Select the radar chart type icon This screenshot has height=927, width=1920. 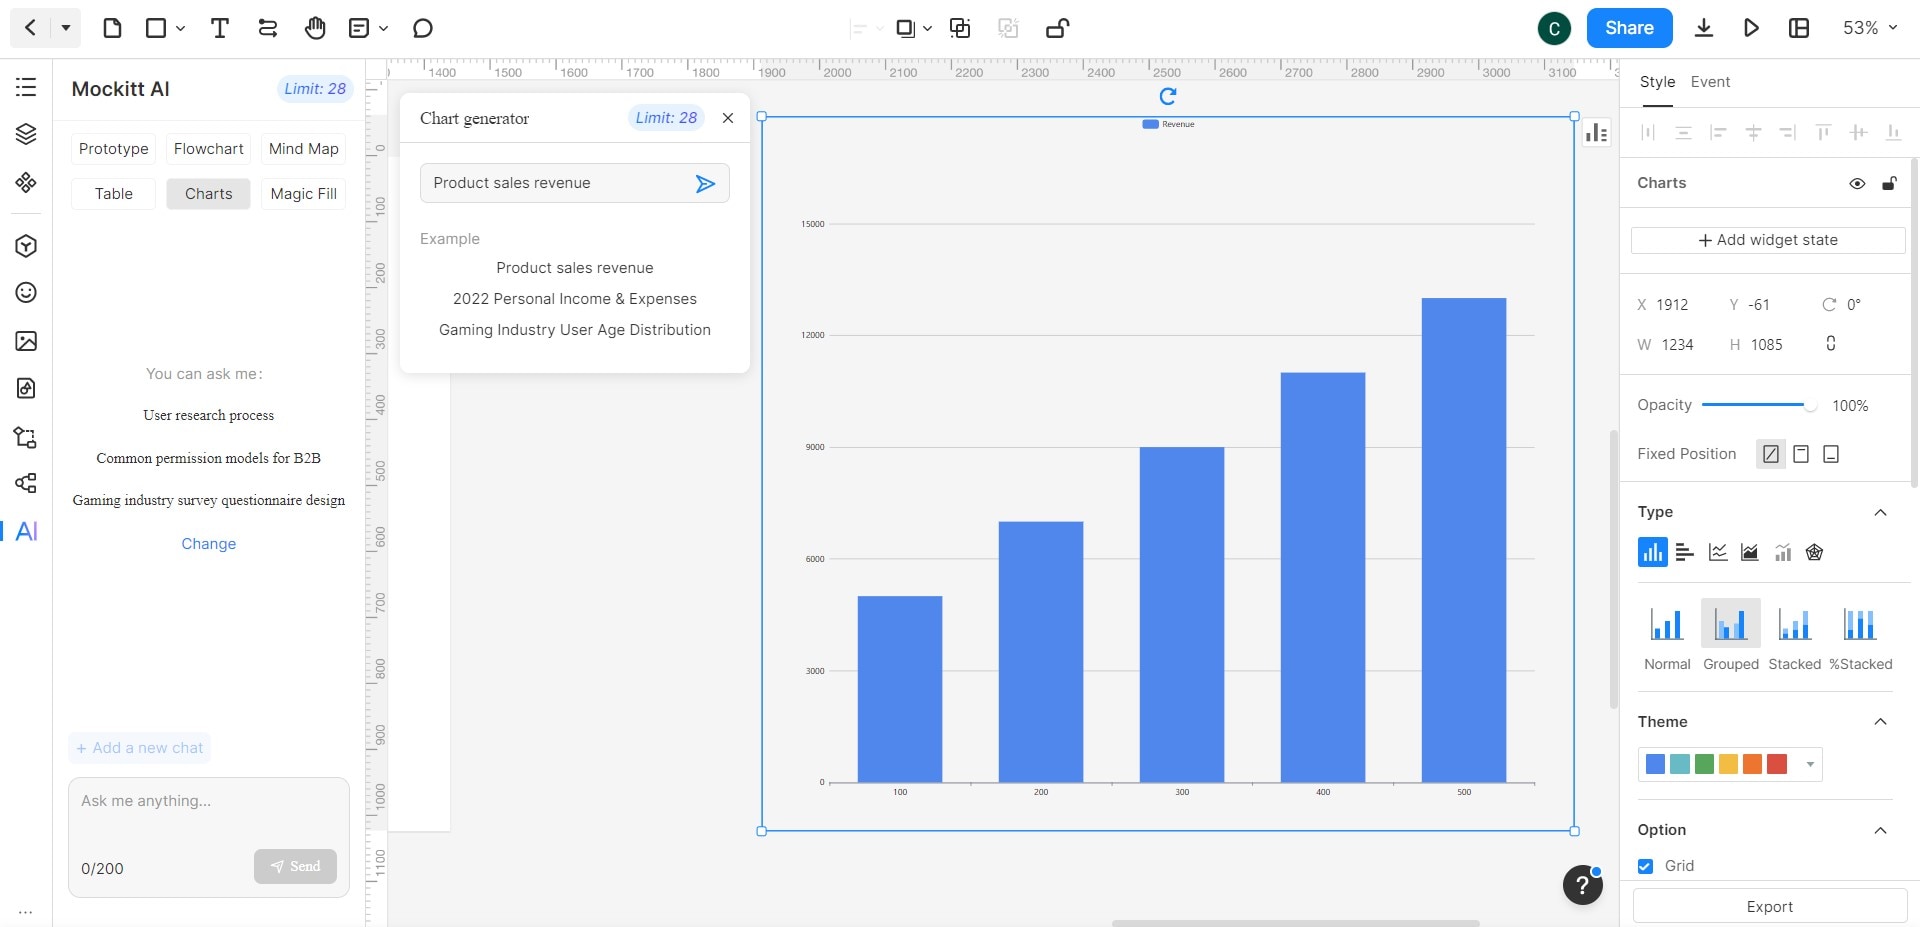pos(1814,552)
